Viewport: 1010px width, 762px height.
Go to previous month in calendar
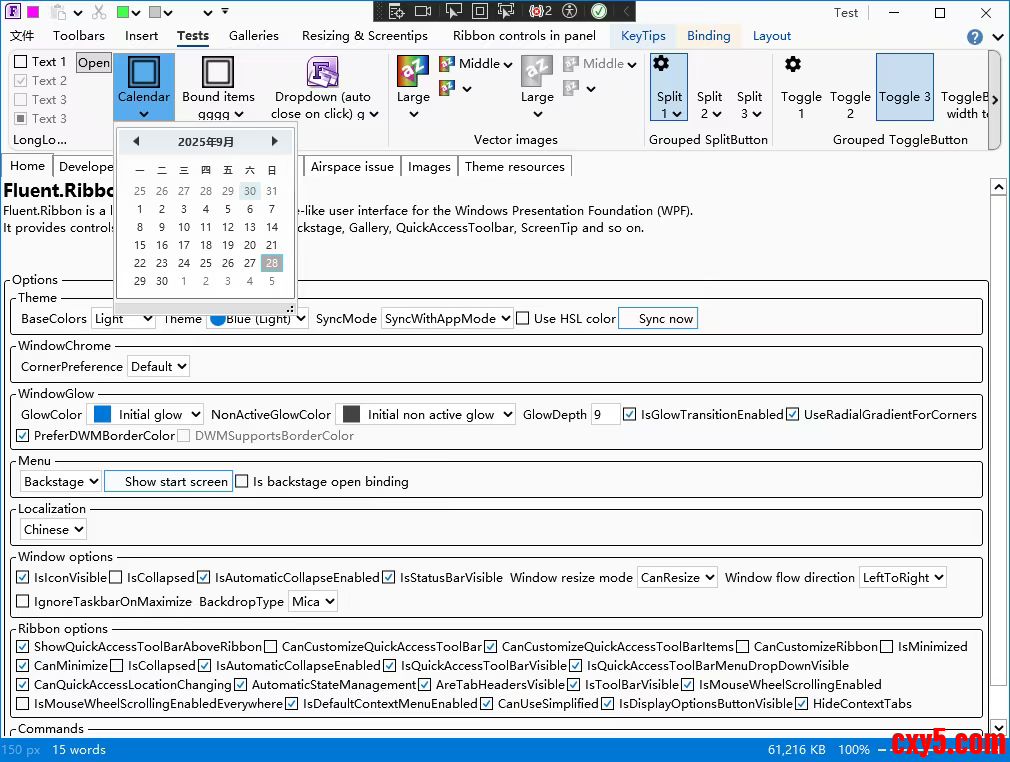pyautogui.click(x=136, y=142)
